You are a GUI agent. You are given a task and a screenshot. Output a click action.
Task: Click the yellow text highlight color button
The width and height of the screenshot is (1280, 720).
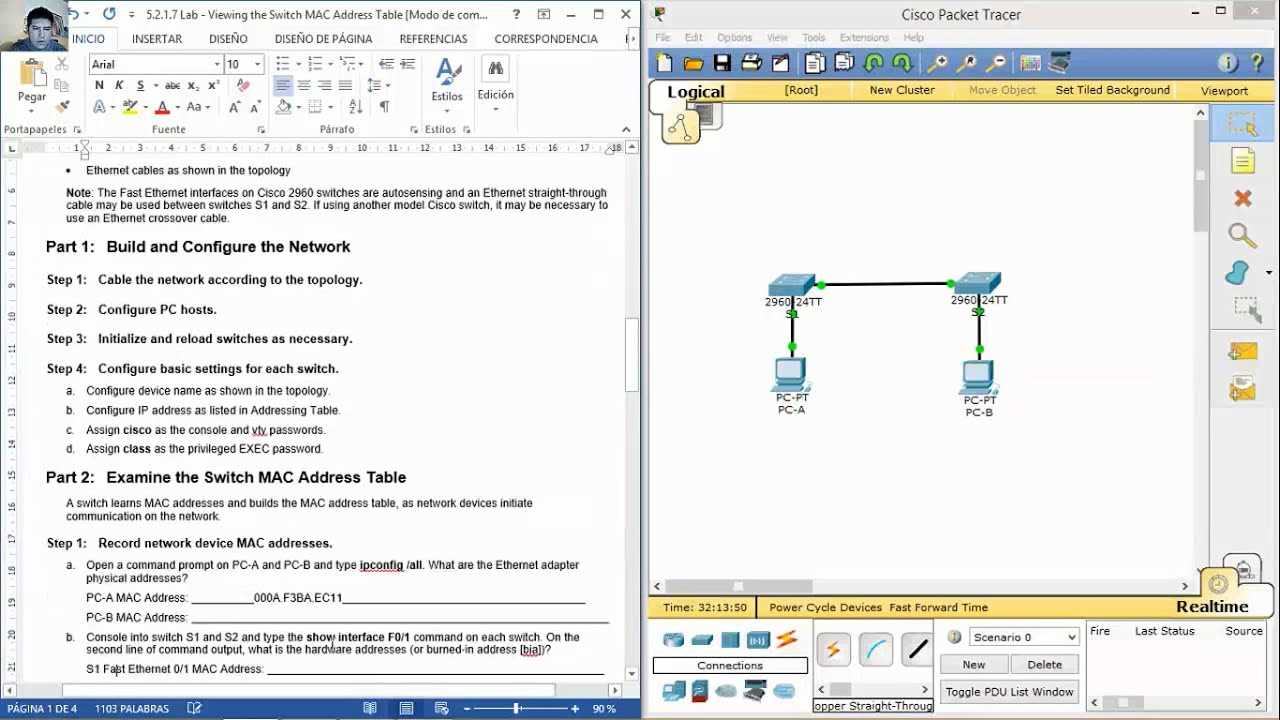129,107
